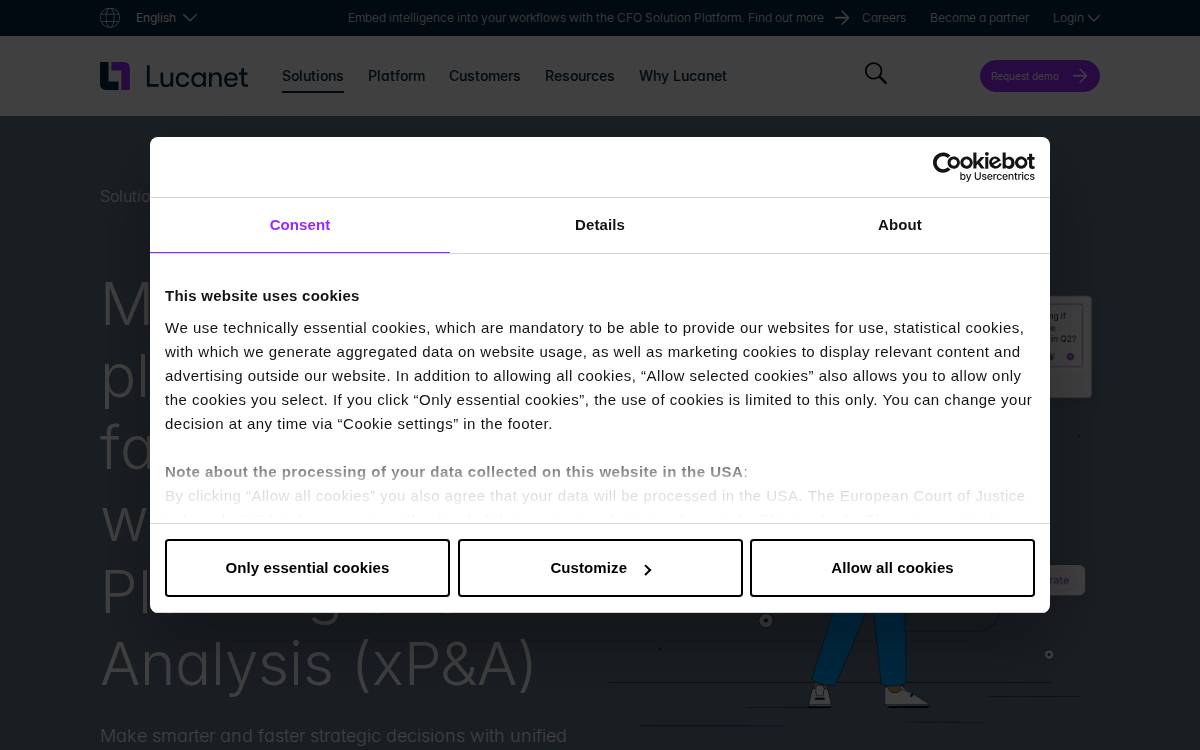Viewport: 1200px width, 750px height.
Task: Click the Request demo button
Action: [1039, 76]
